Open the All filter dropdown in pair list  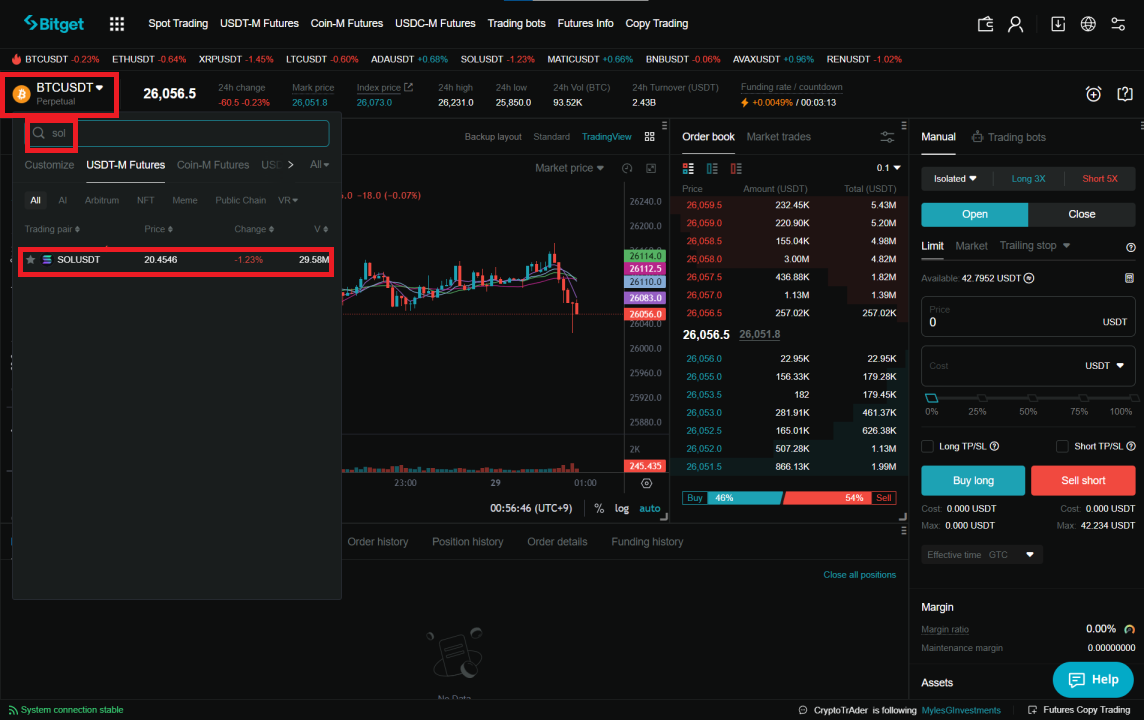click(x=319, y=165)
